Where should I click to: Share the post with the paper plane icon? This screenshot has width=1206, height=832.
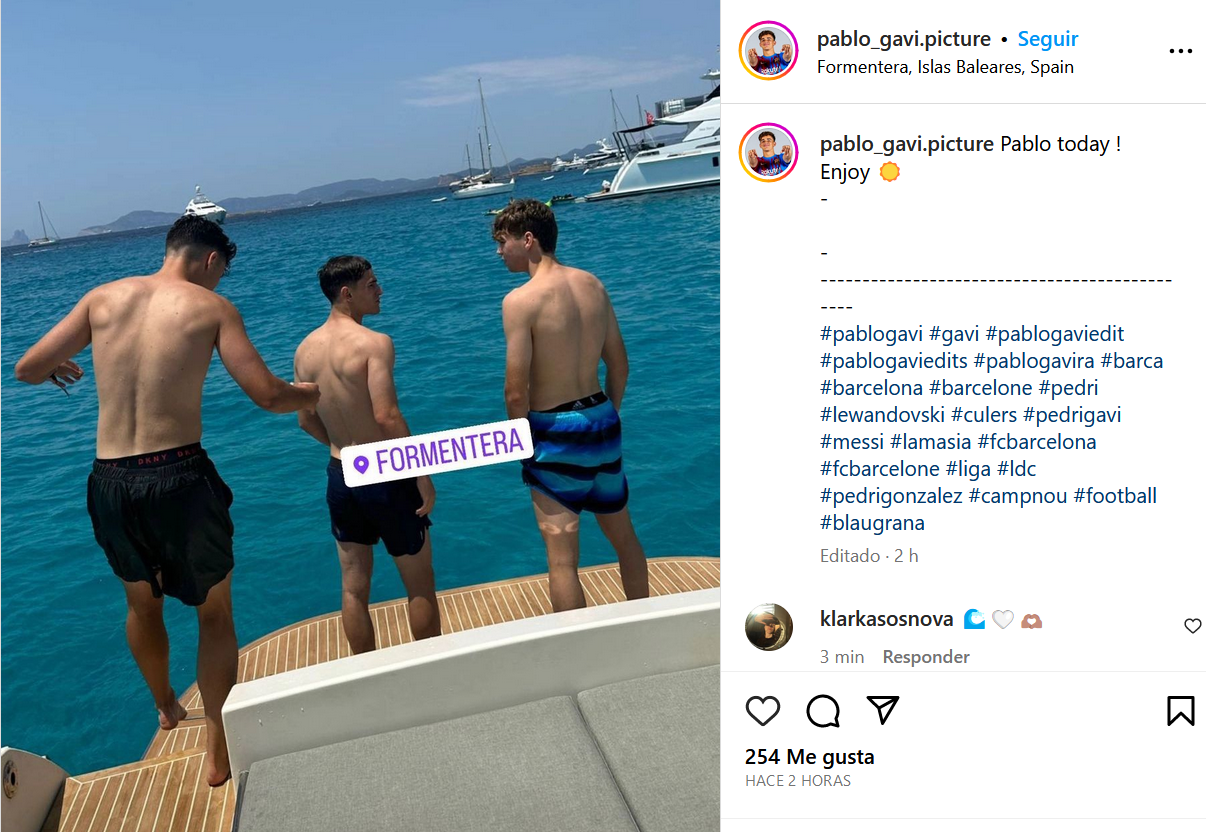pos(882,710)
